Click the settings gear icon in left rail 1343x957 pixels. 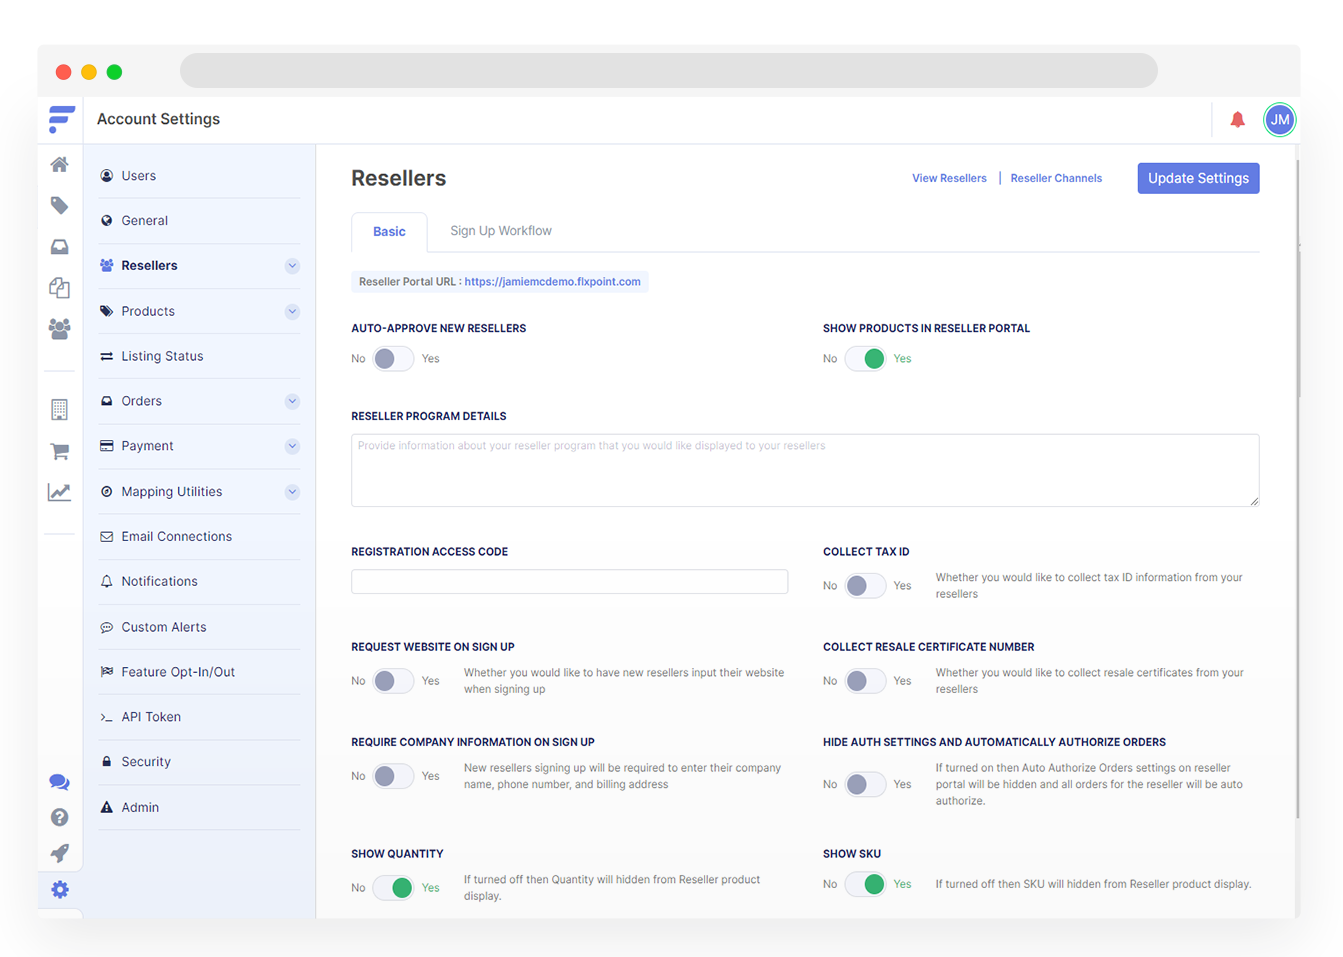pos(60,889)
